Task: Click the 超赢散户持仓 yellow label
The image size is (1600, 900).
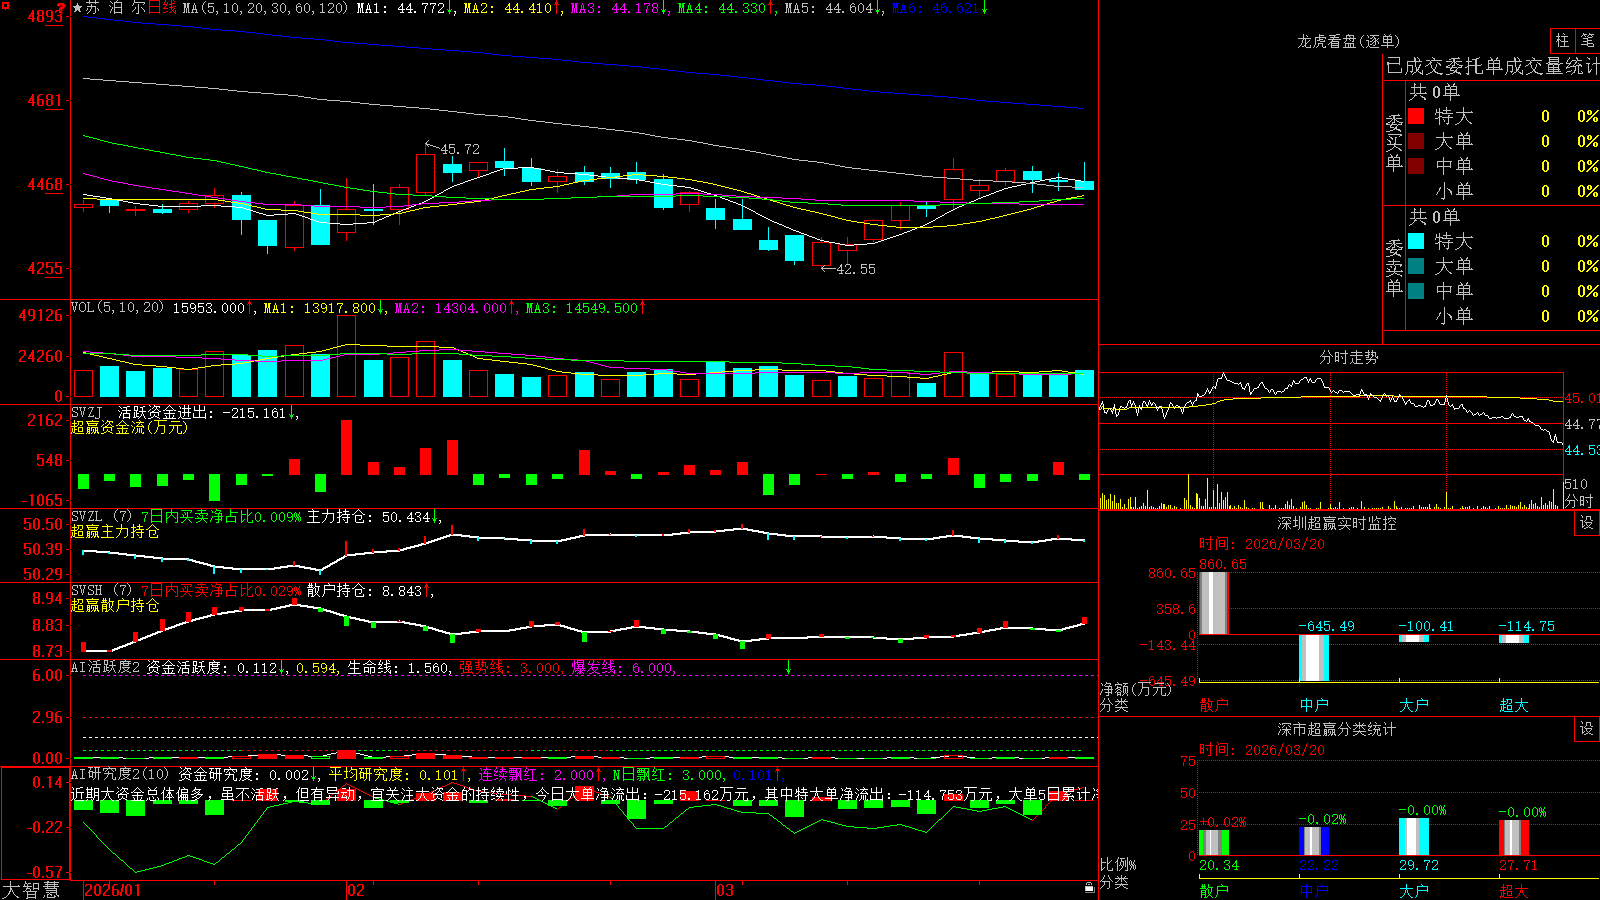Action: [115, 605]
